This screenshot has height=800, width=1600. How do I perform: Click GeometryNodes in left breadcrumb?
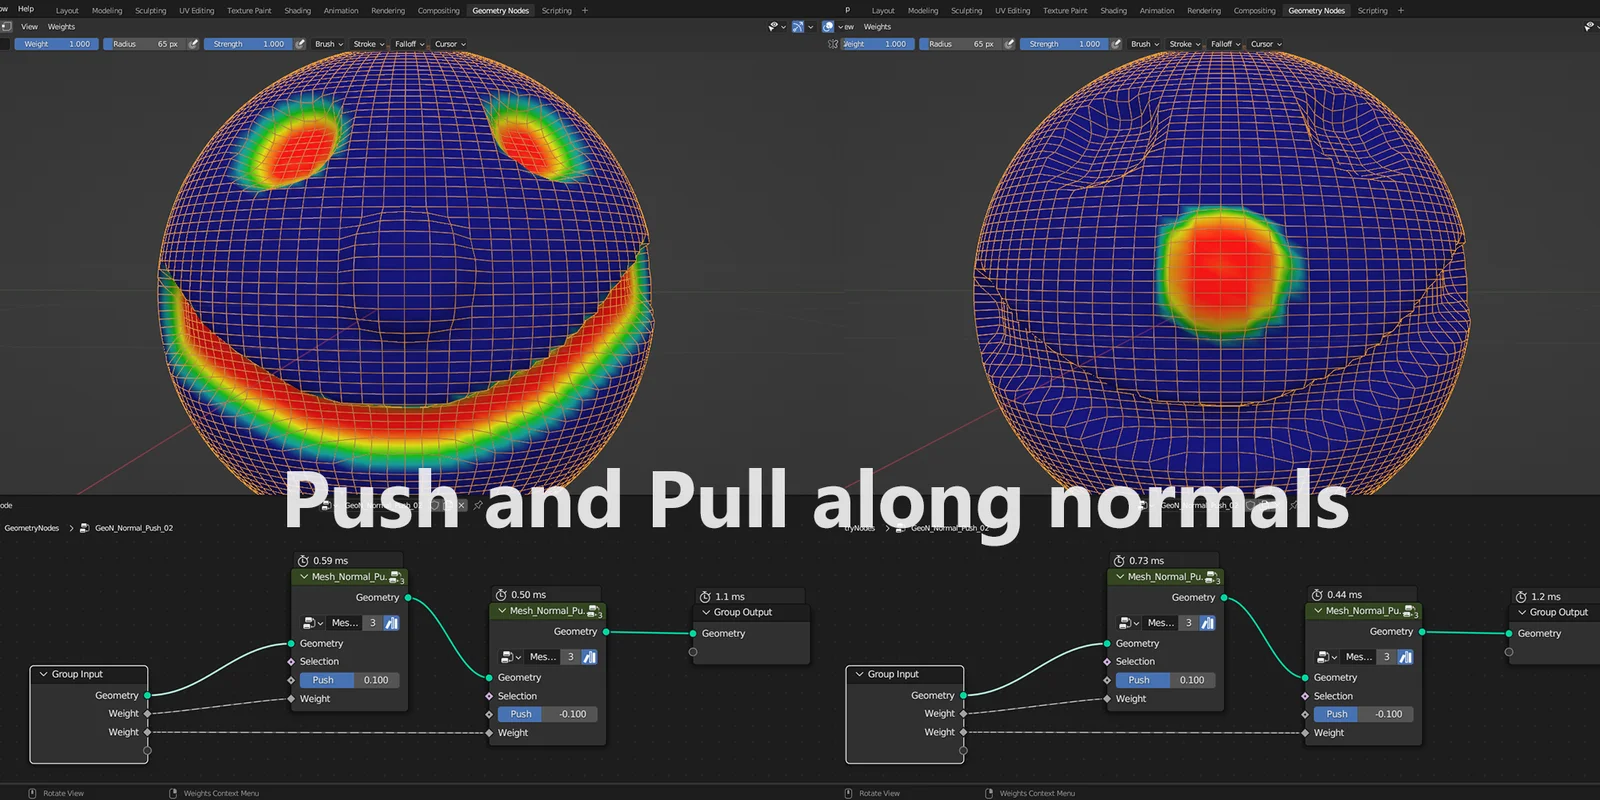pos(32,528)
